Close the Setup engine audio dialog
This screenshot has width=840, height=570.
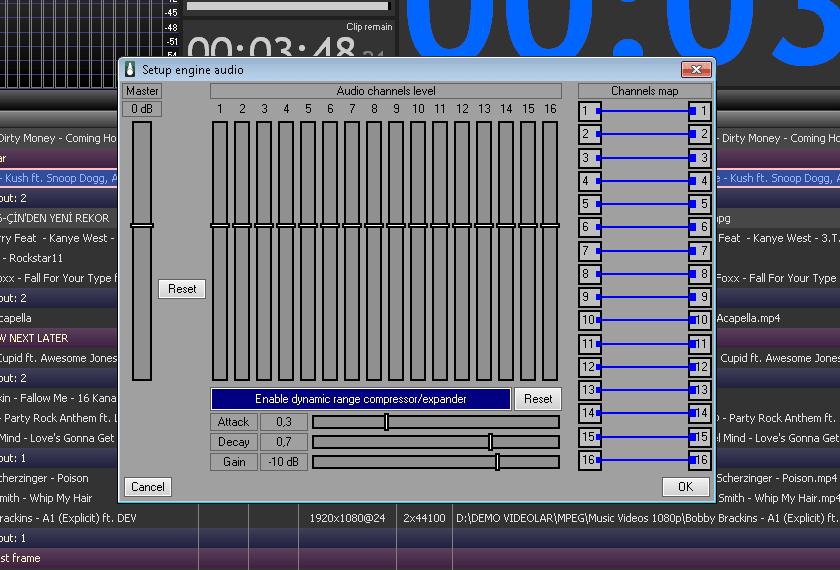[x=695, y=70]
